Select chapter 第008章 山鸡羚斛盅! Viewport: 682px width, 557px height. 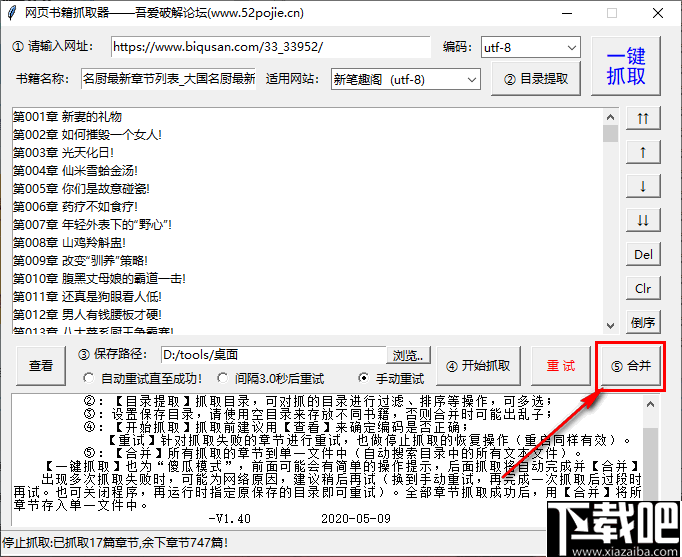(70, 243)
